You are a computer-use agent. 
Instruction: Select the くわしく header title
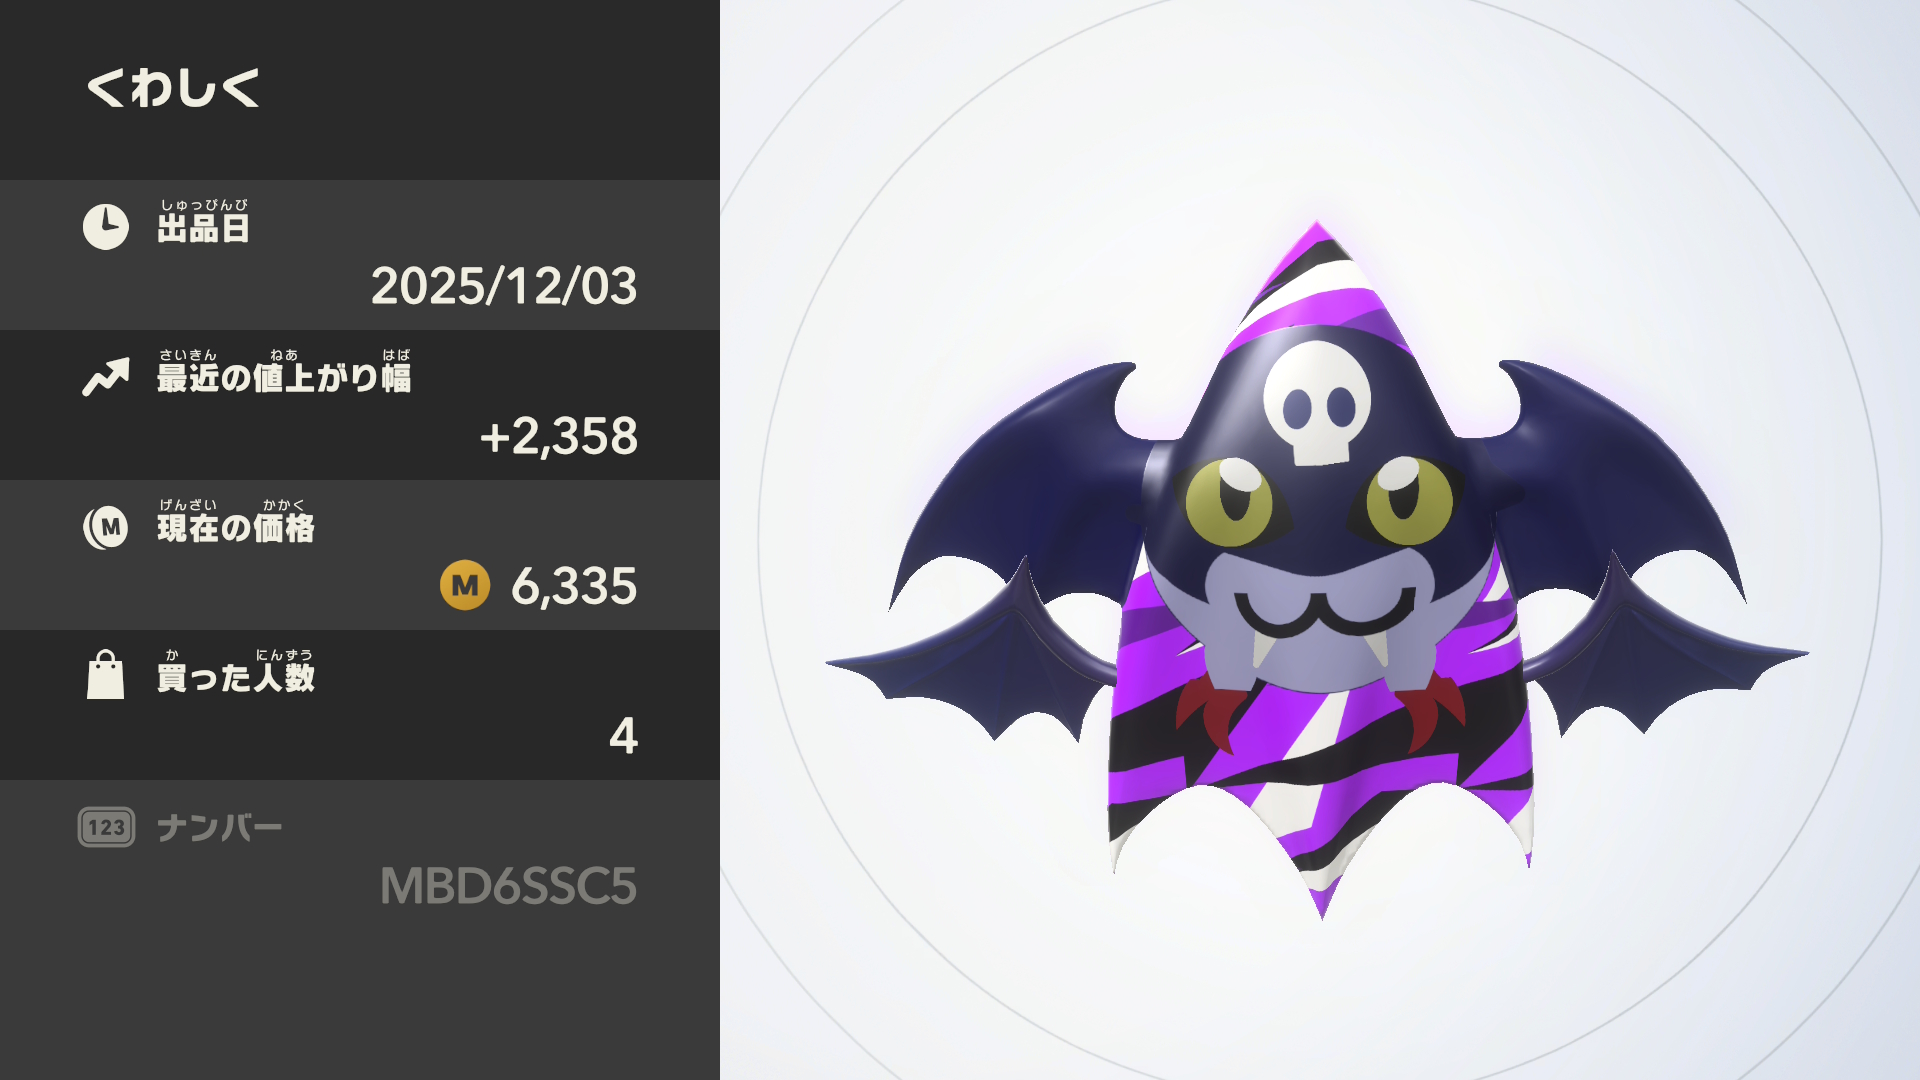[x=173, y=88]
